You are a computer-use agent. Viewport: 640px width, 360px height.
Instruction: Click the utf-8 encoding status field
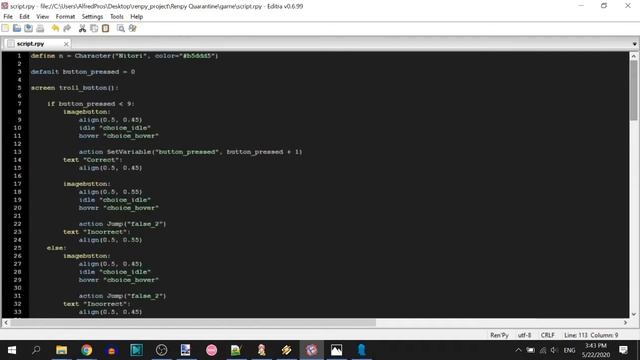pos(524,335)
